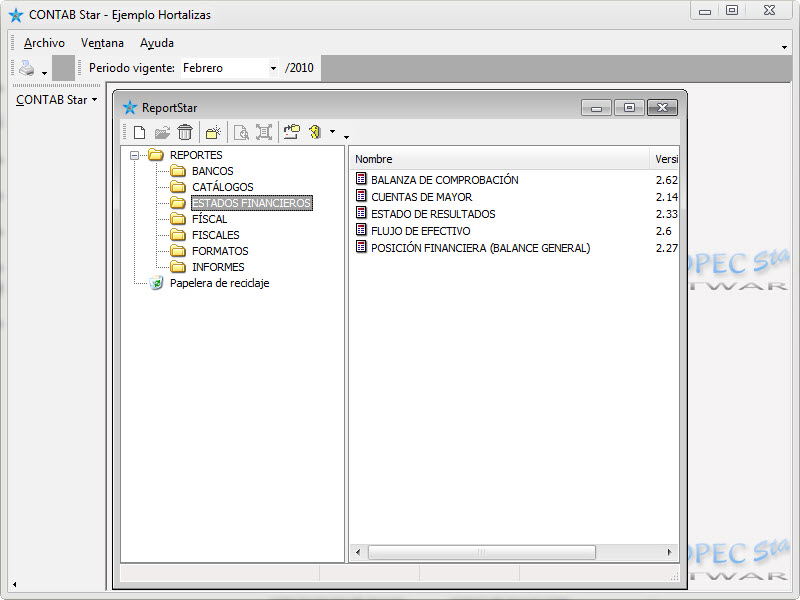
Task: Open dropdown arrow beside the yellow figure icon
Action: 333,132
